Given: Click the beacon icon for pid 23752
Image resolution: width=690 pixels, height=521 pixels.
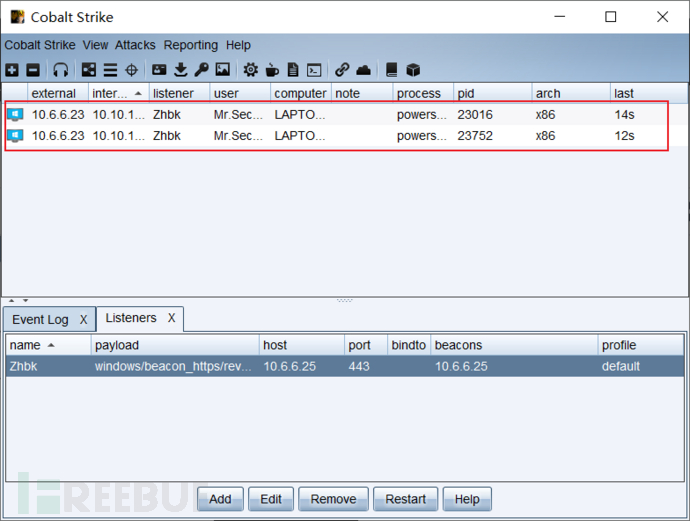Looking at the screenshot, I should pos(15,136).
